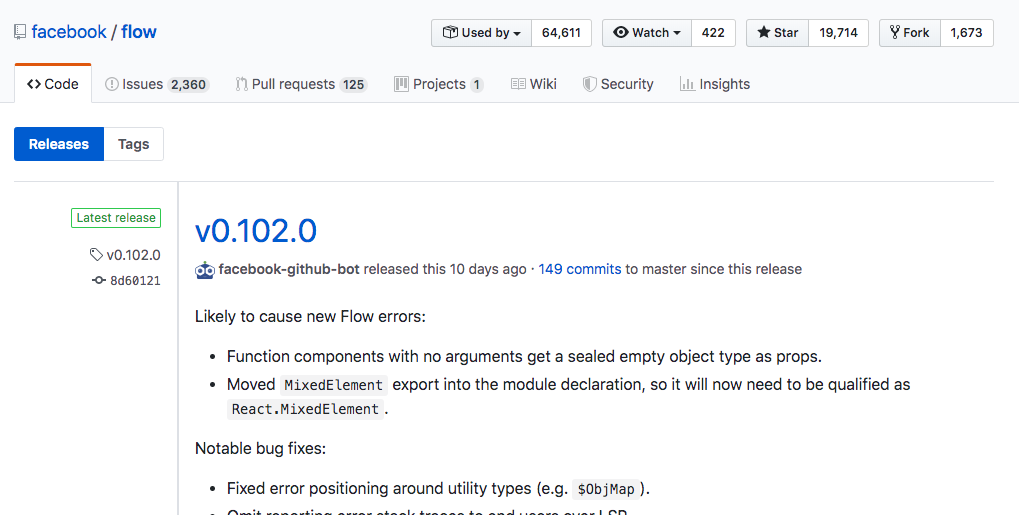The height and width of the screenshot is (515, 1019).
Task: Star the flow repository
Action: click(x=777, y=33)
